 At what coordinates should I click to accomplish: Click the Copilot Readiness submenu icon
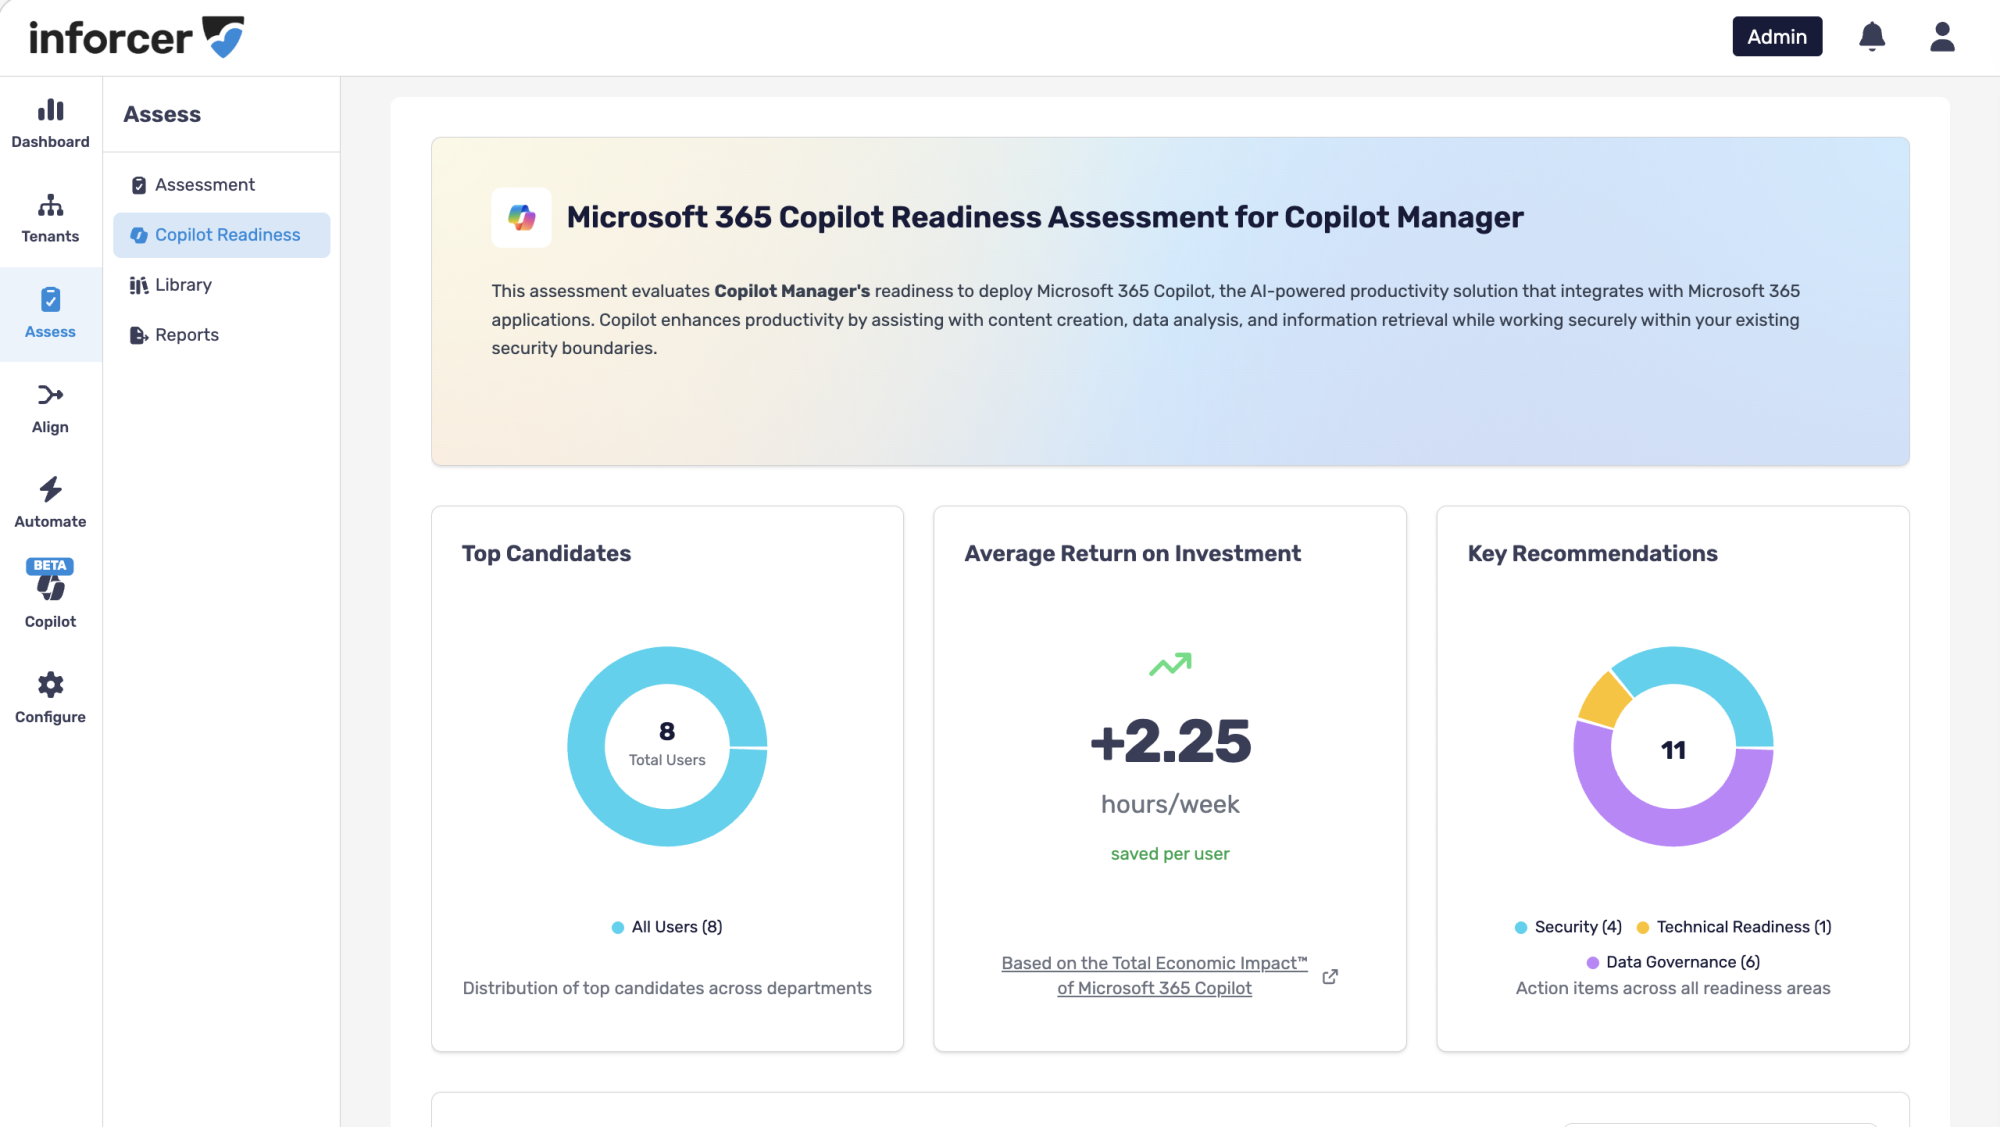click(x=139, y=235)
